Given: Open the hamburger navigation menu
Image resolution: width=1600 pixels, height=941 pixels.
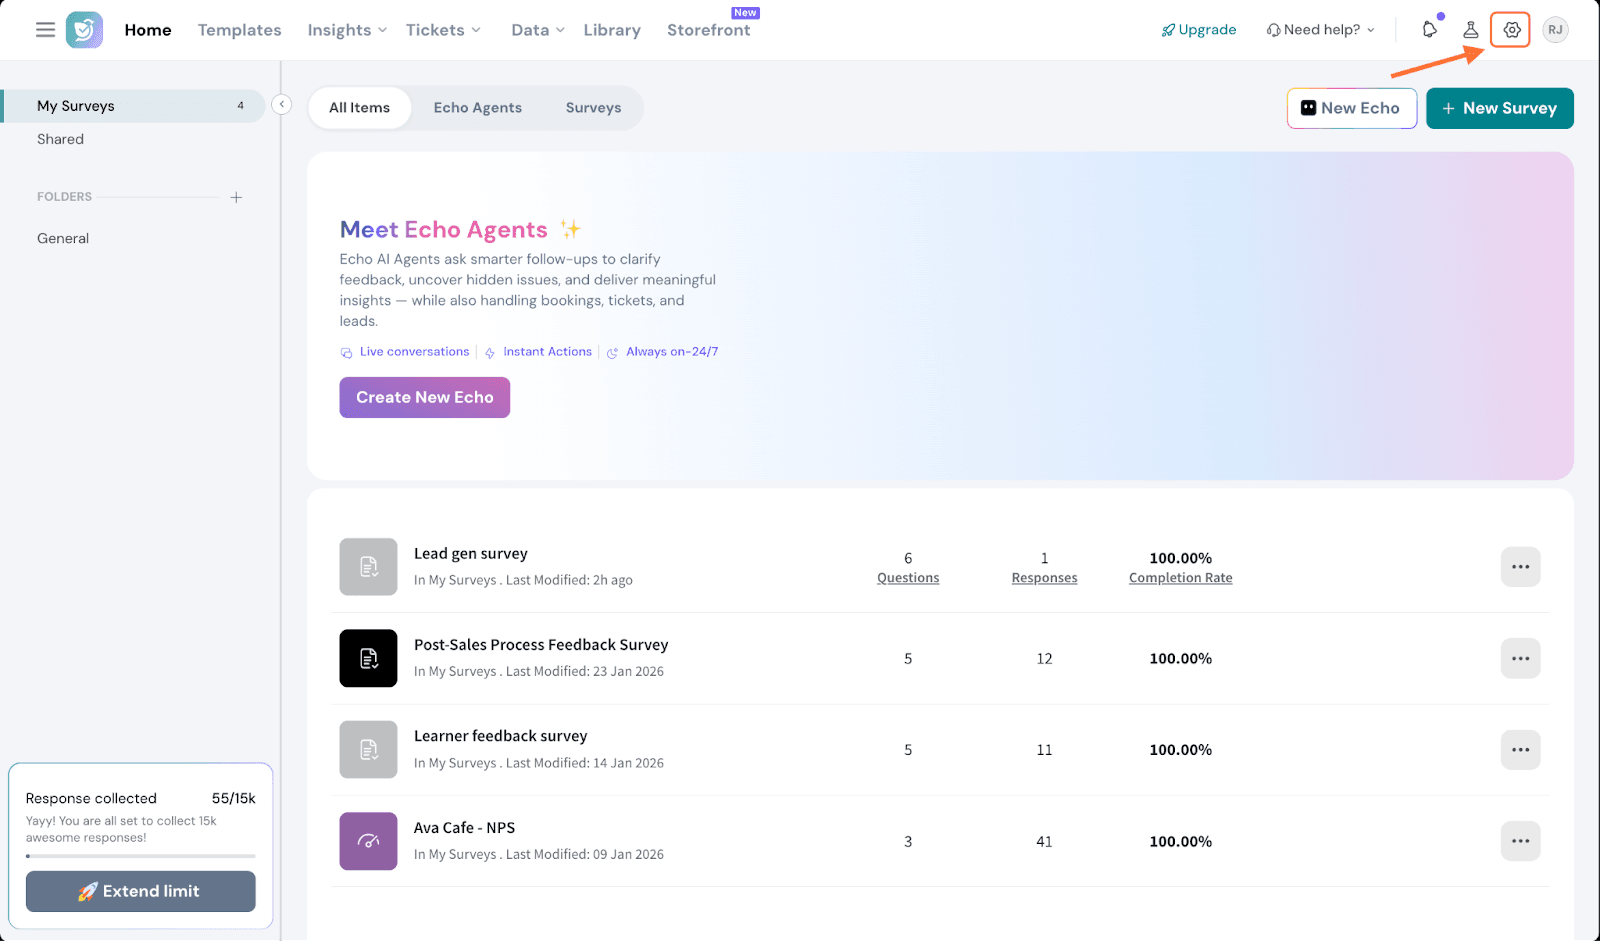Looking at the screenshot, I should click(45, 30).
